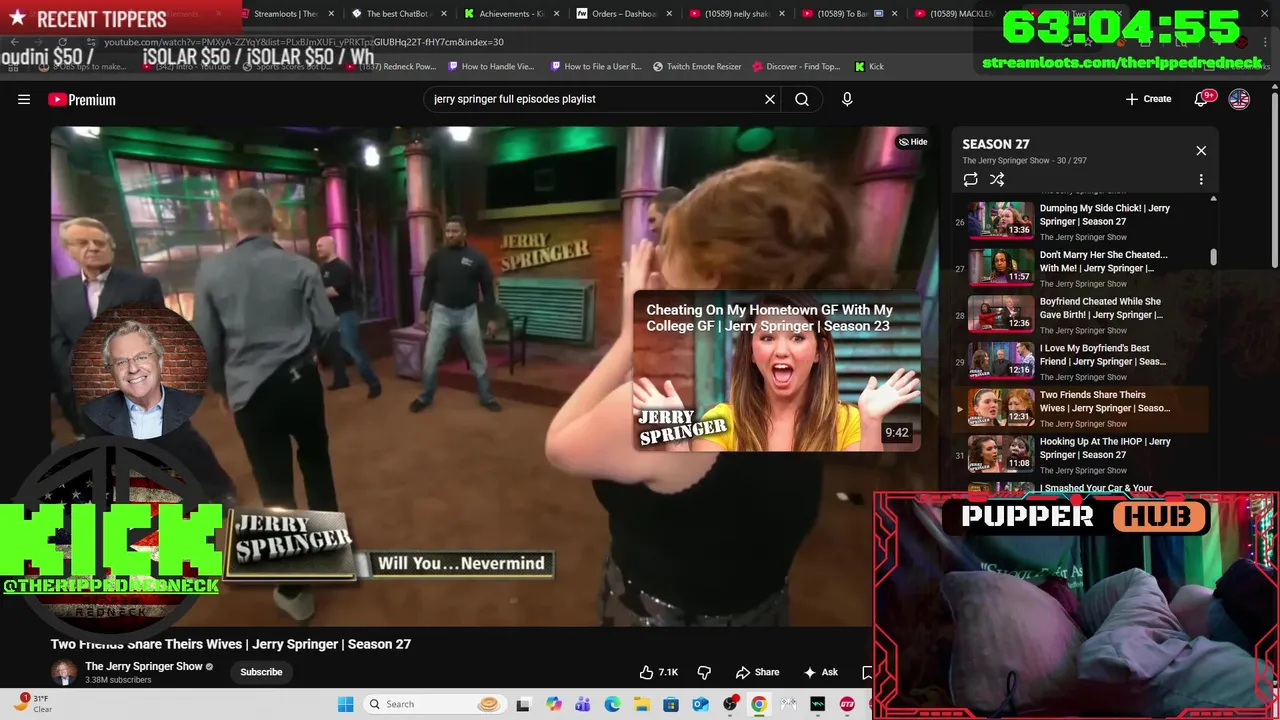Toggle shuffle playlist in Season 27 panel
This screenshot has width=1280, height=720.
click(997, 179)
